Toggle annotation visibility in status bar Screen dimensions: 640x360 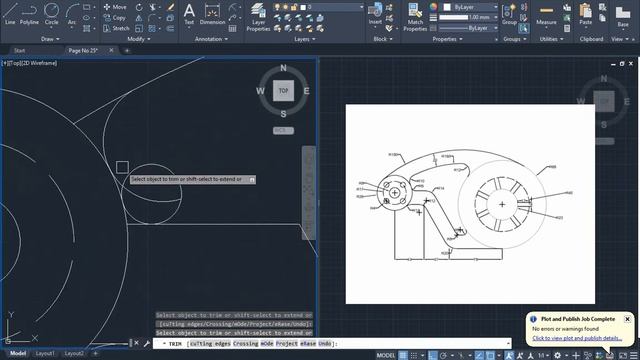point(509,356)
